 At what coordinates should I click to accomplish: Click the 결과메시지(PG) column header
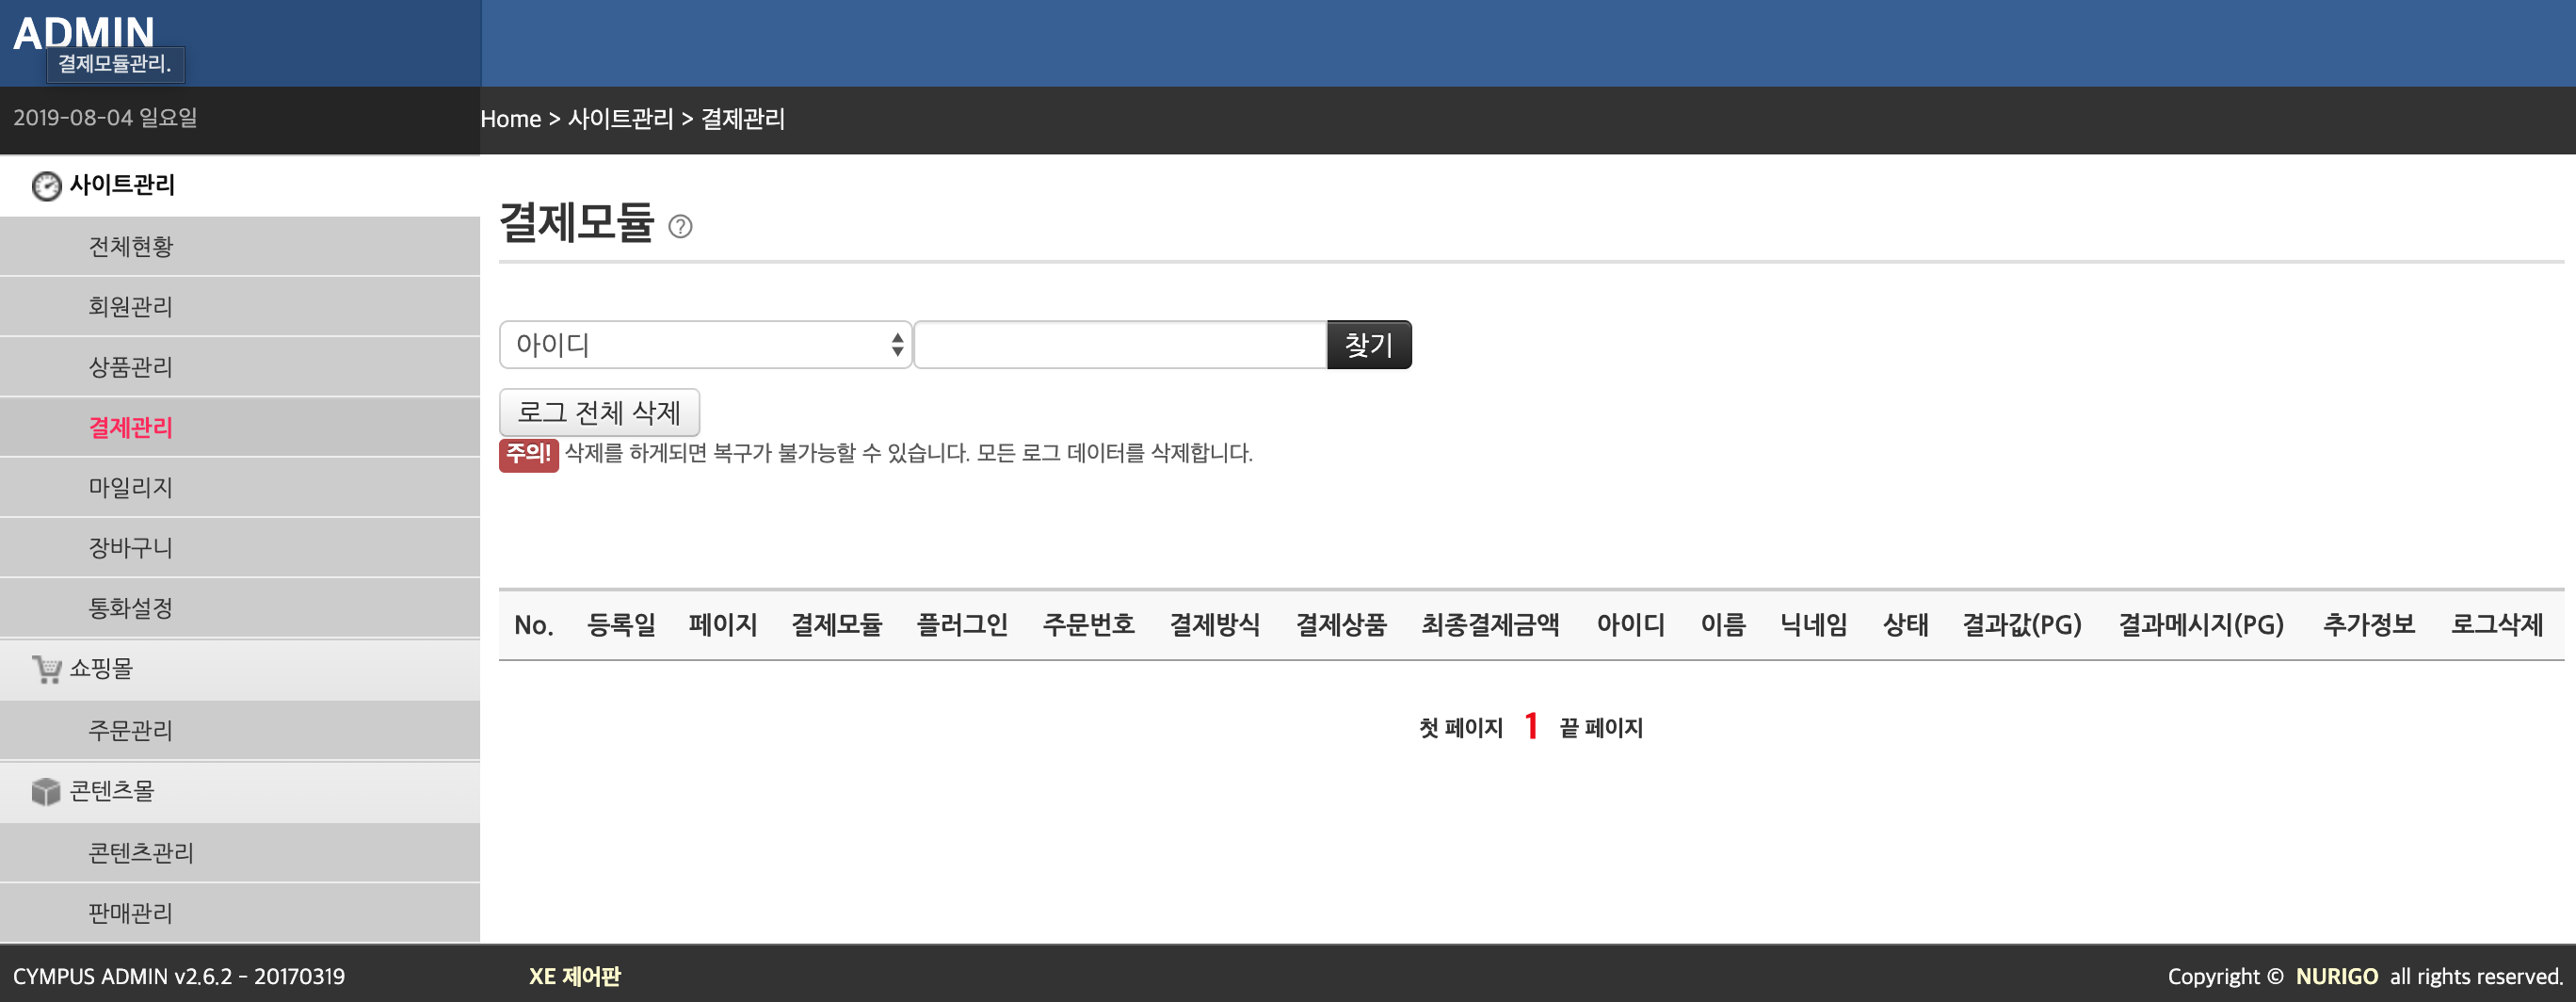point(2201,625)
